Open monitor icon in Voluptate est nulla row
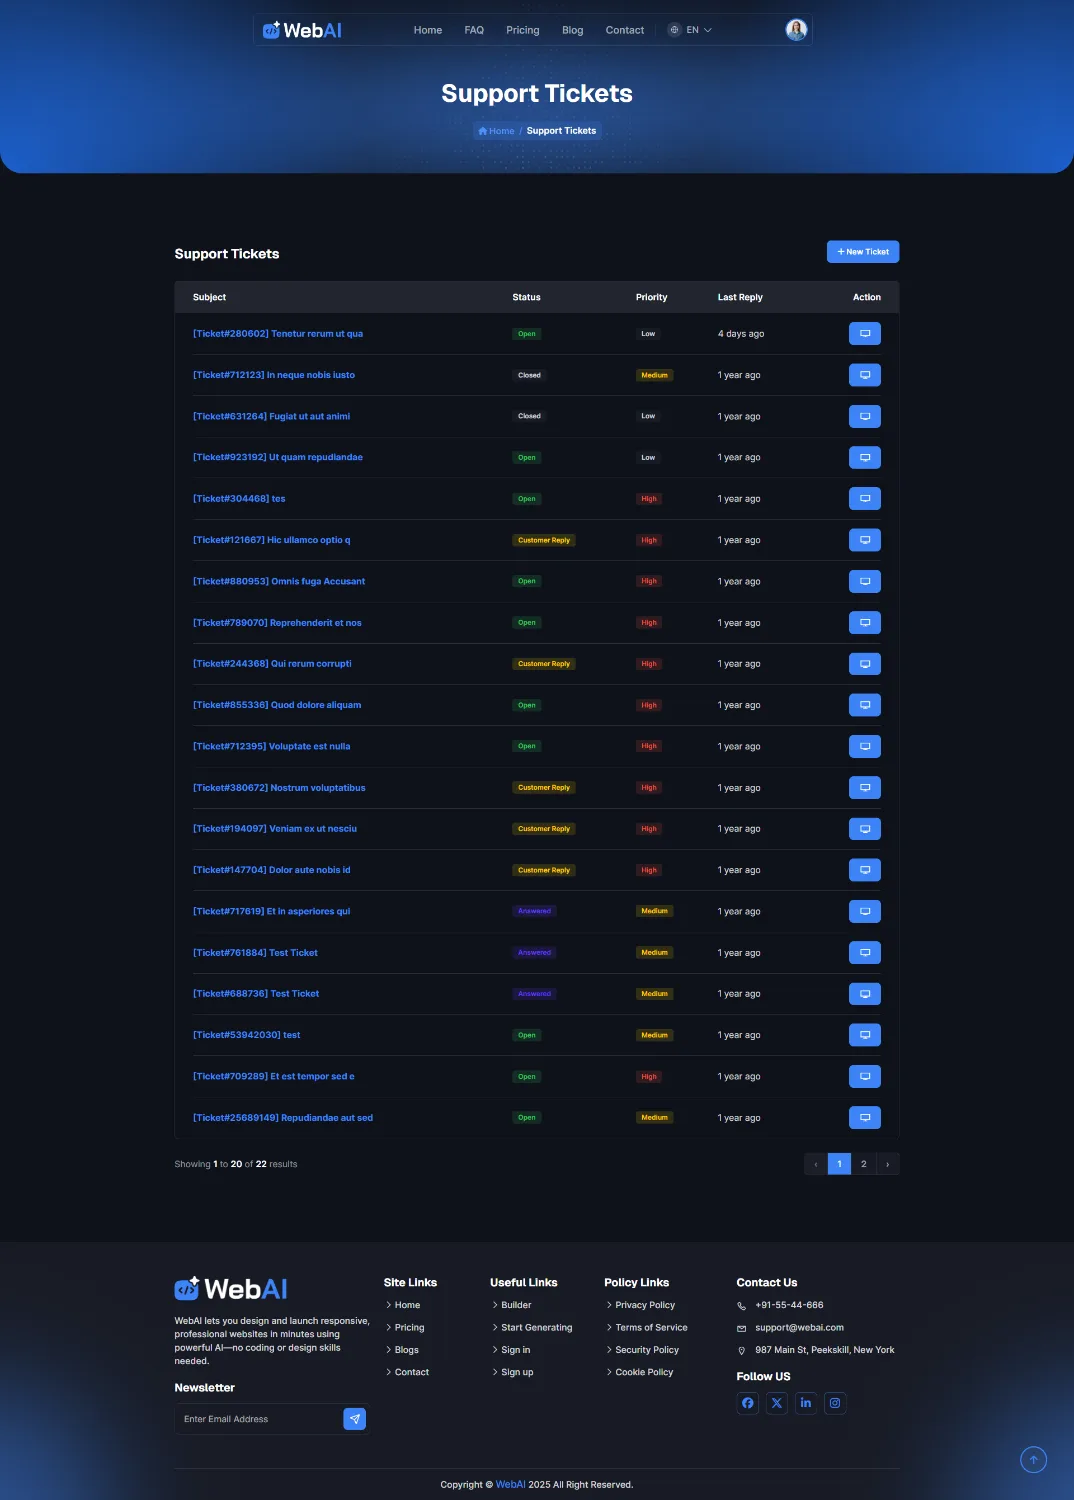This screenshot has width=1074, height=1500. pyautogui.click(x=864, y=746)
